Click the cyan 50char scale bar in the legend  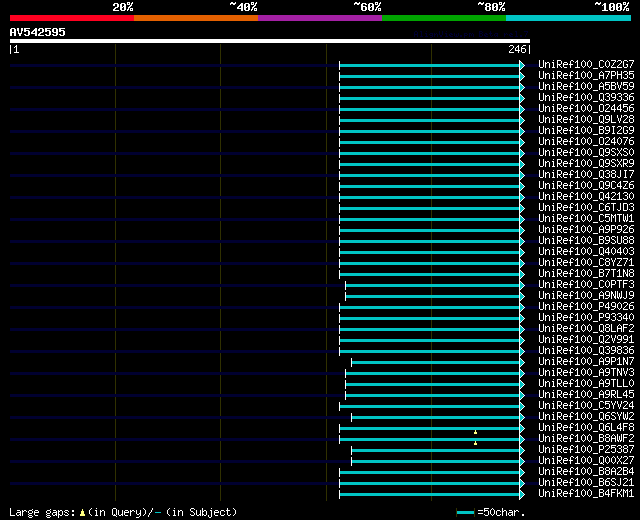466,513
